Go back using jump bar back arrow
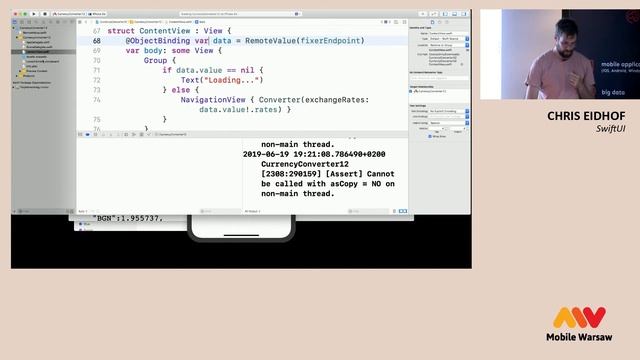The width and height of the screenshot is (640, 360). (86, 22)
